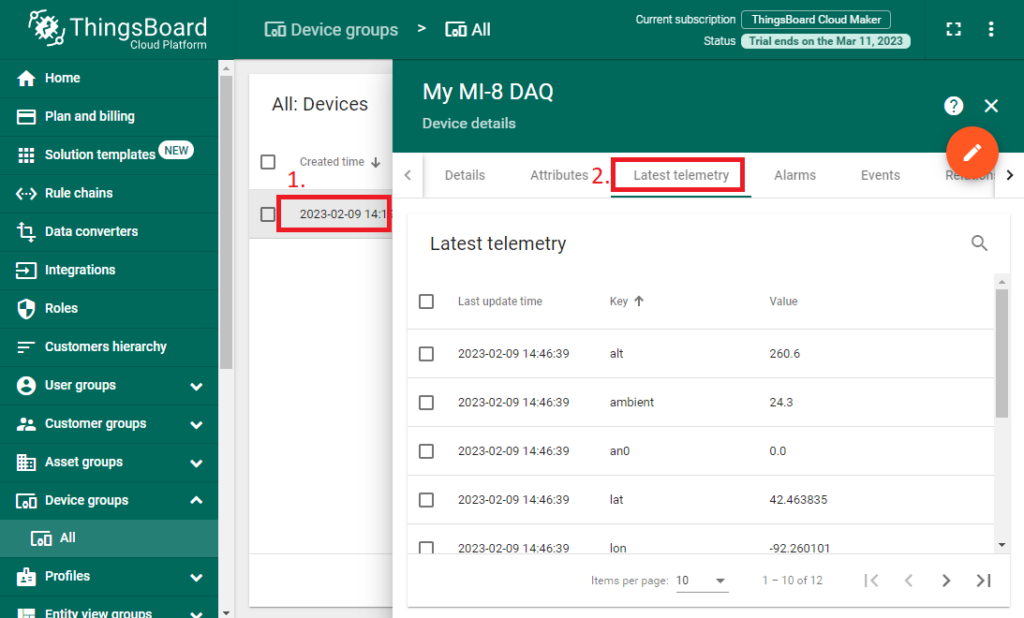The height and width of the screenshot is (618, 1024).
Task: Open Rule chains from sidebar
Action: (78, 193)
